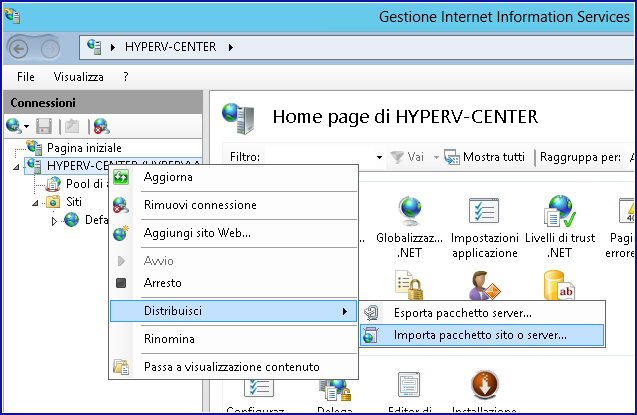Screen dimensions: 637x415
Task: Select the Aggiorna context menu entry
Action: click(x=234, y=177)
